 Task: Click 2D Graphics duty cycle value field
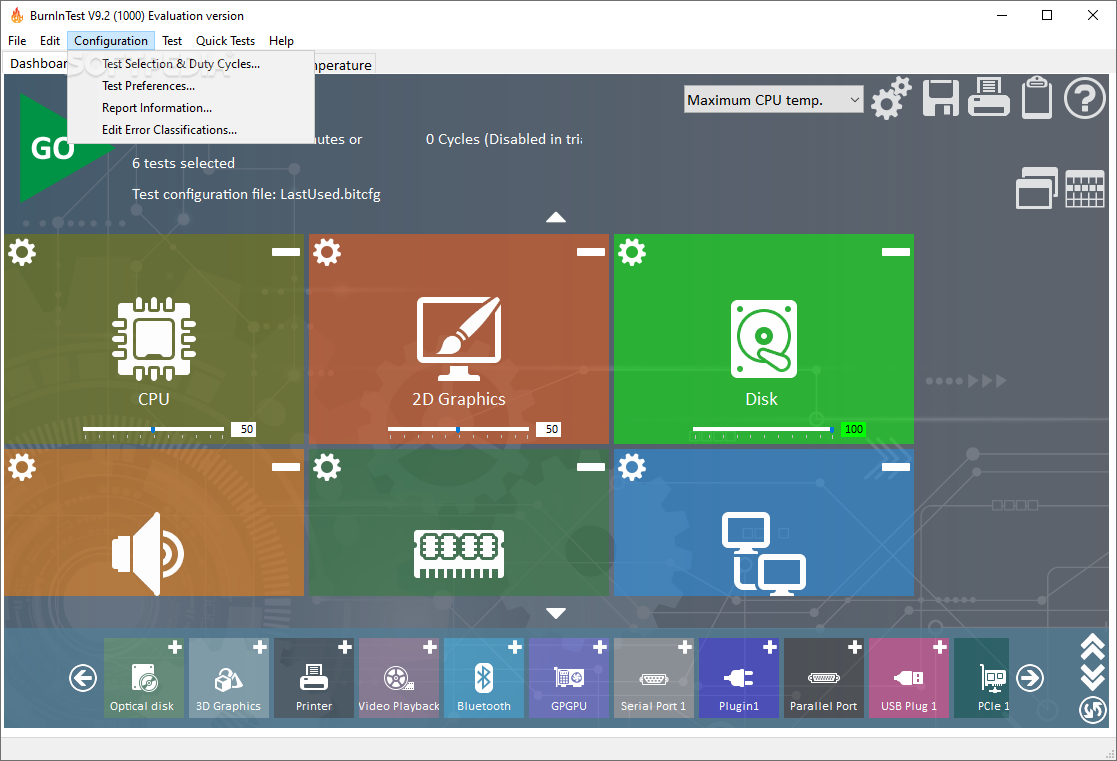[549, 429]
